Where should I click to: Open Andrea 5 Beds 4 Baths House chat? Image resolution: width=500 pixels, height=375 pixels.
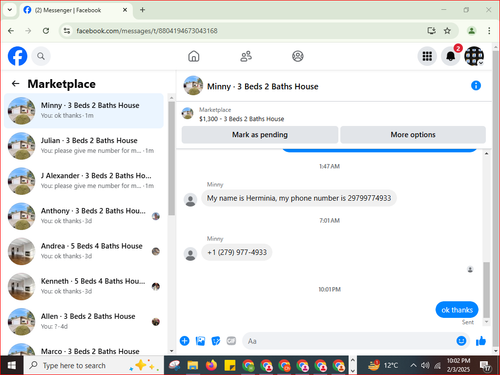(x=84, y=251)
